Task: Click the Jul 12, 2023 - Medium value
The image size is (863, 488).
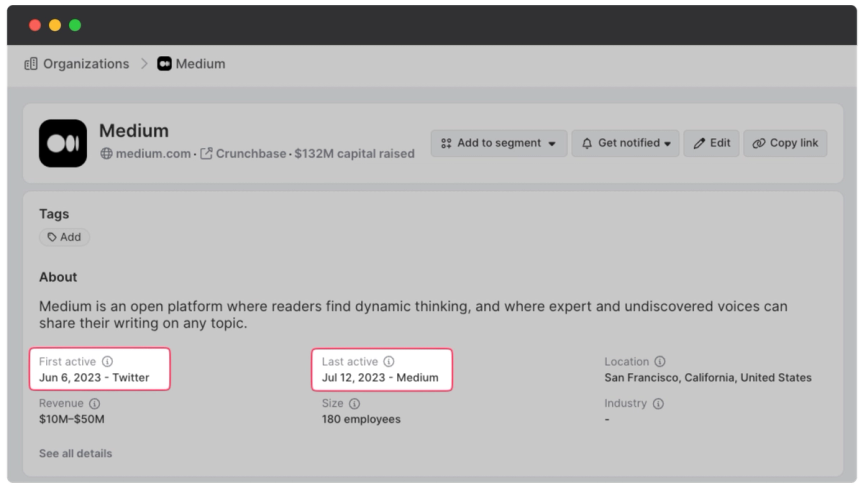Action: click(x=380, y=377)
